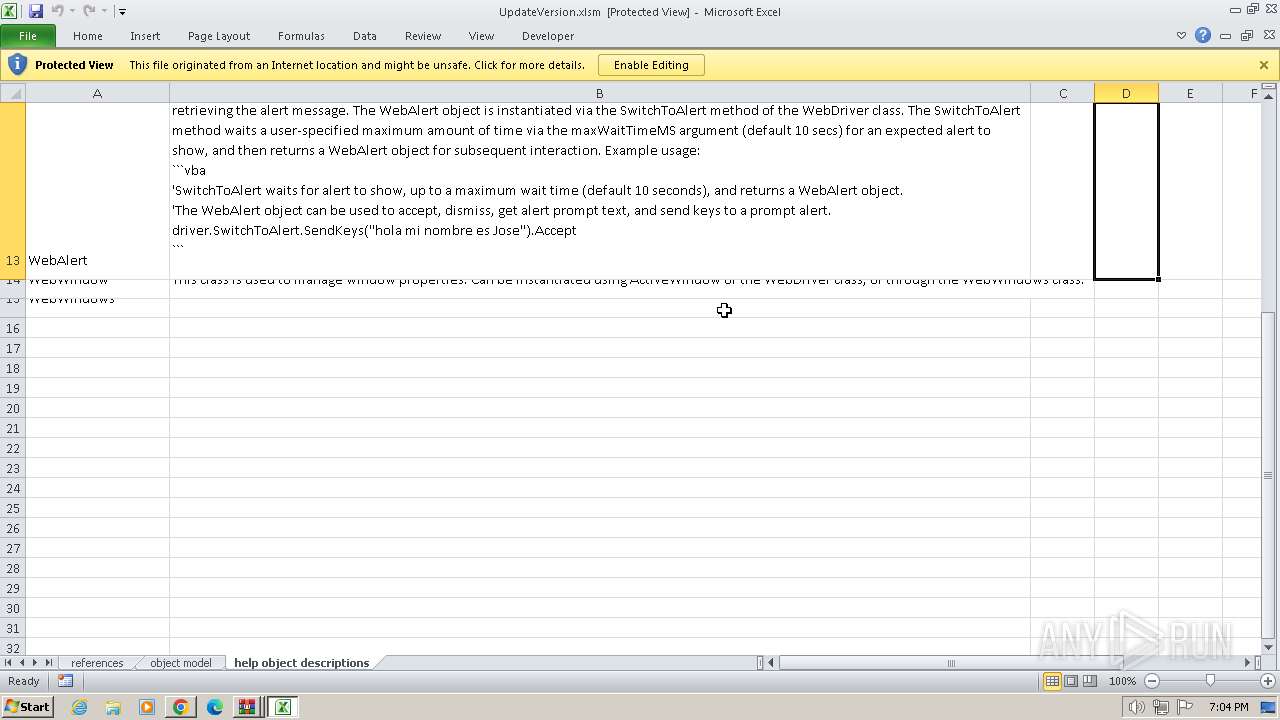This screenshot has height=720, width=1280.
Task: Click the zoom slider handle
Action: 1210,681
